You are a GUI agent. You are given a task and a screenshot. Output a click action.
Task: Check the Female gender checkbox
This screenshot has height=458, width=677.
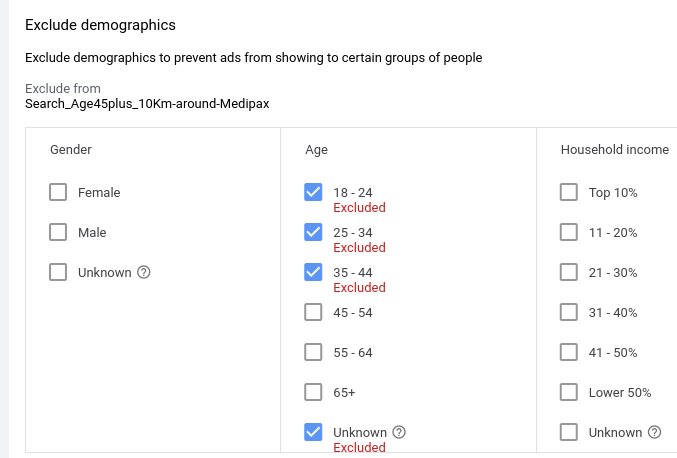tap(58, 192)
